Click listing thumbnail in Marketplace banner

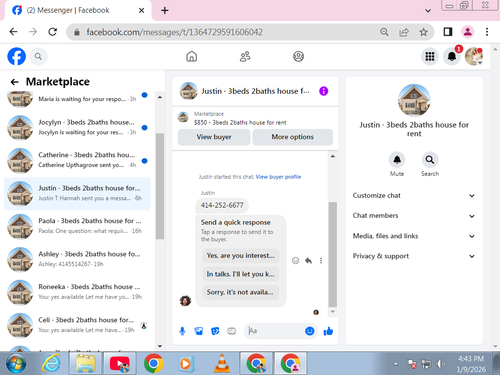pos(183,118)
